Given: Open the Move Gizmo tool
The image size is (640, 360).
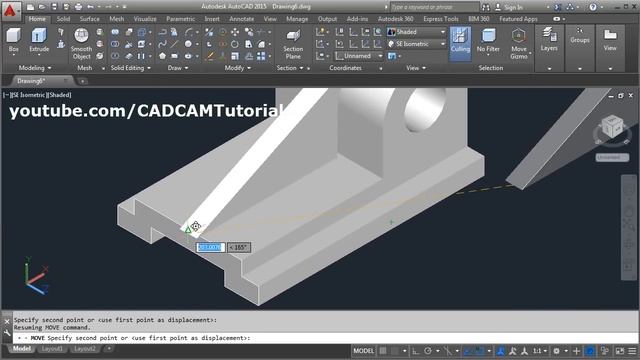Looking at the screenshot, I should click(519, 44).
